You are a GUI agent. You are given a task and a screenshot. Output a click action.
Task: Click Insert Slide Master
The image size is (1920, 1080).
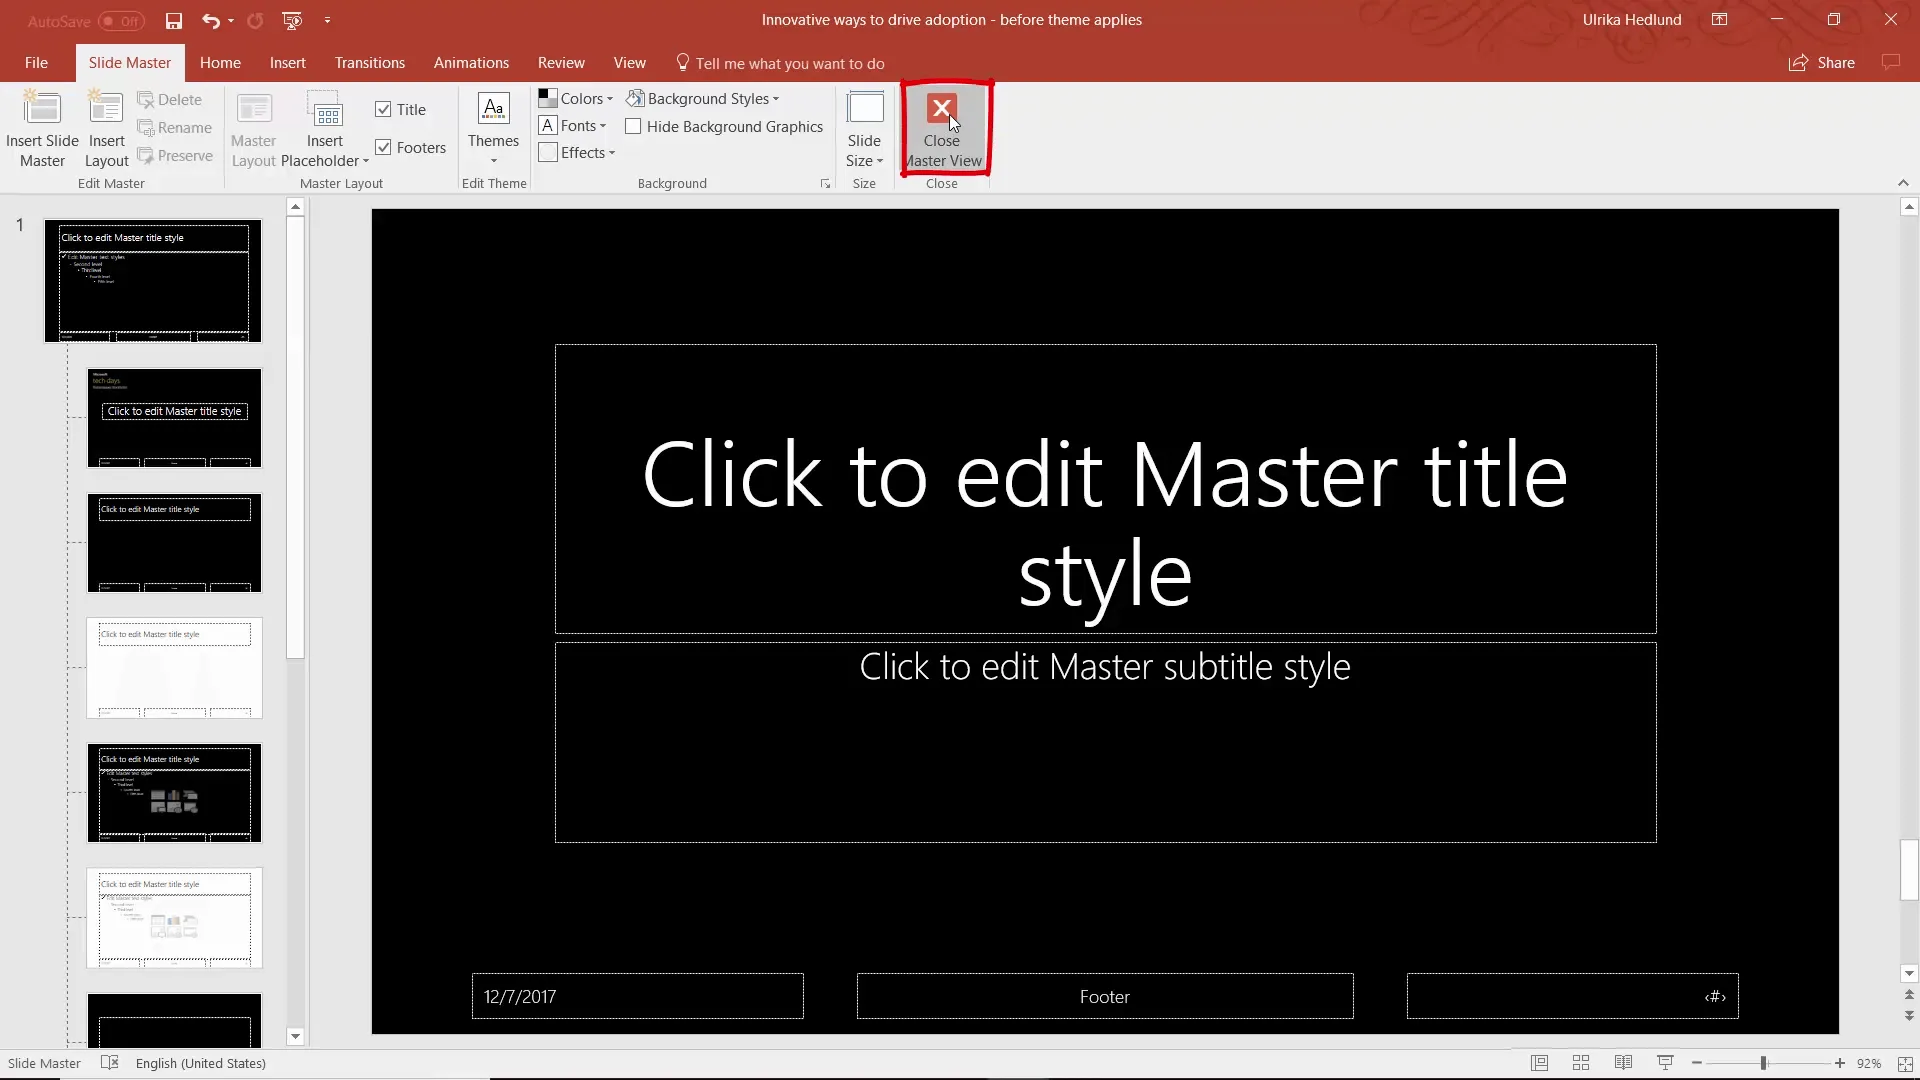[42, 130]
